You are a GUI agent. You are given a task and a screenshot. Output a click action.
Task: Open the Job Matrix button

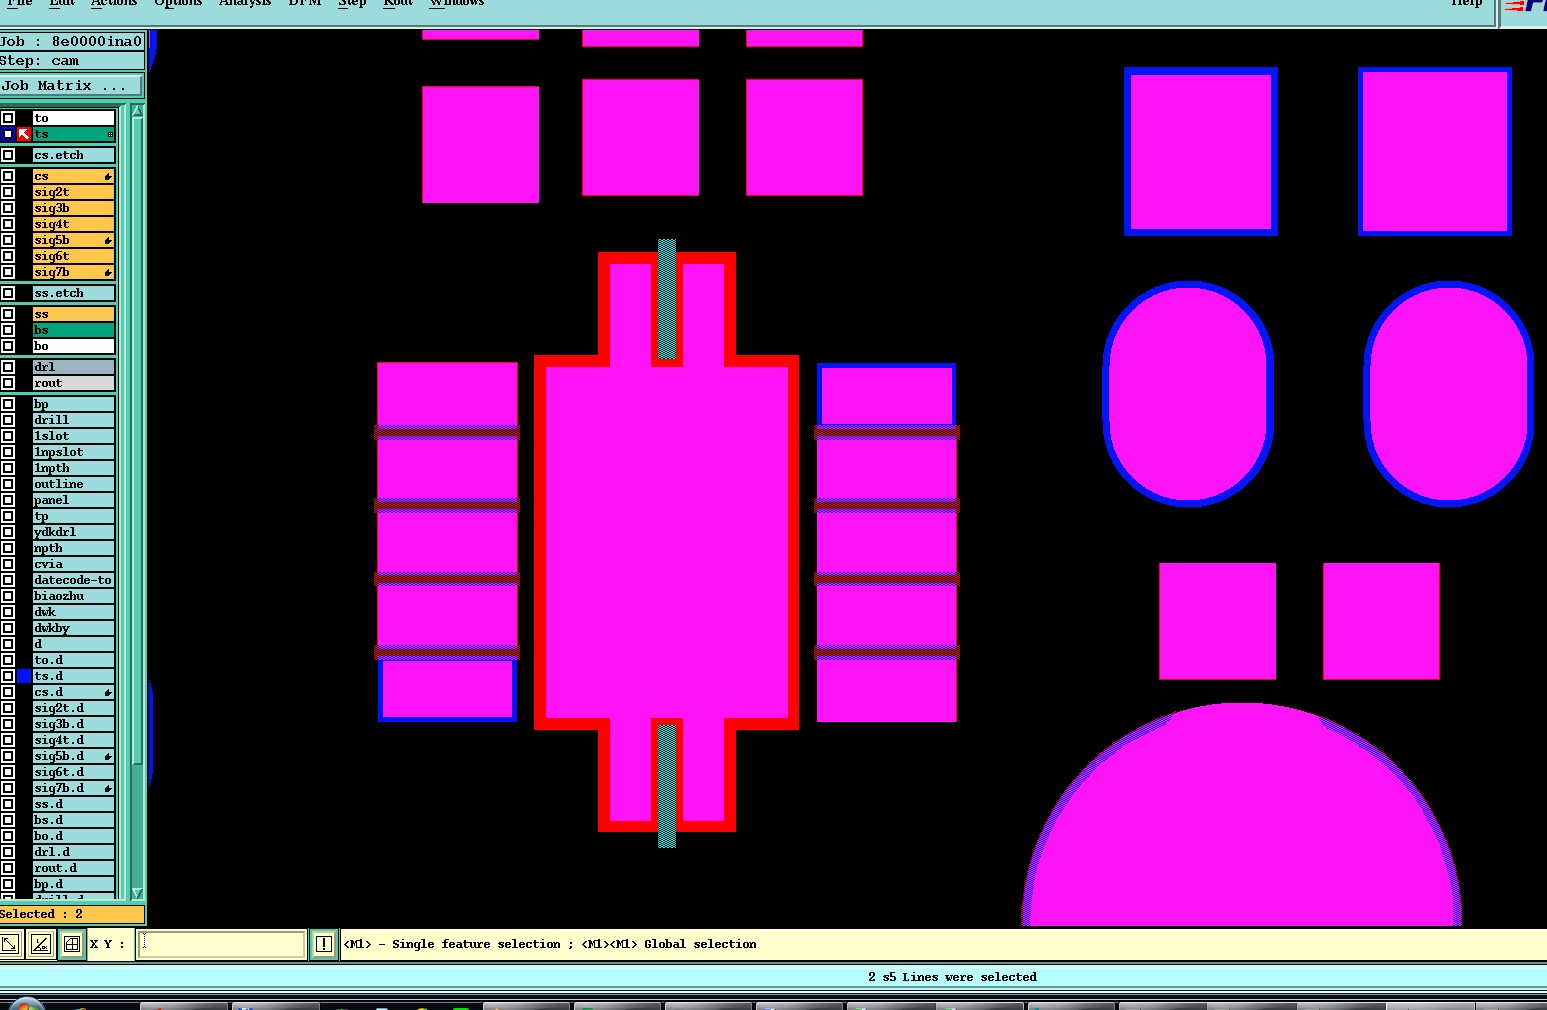tap(72, 86)
